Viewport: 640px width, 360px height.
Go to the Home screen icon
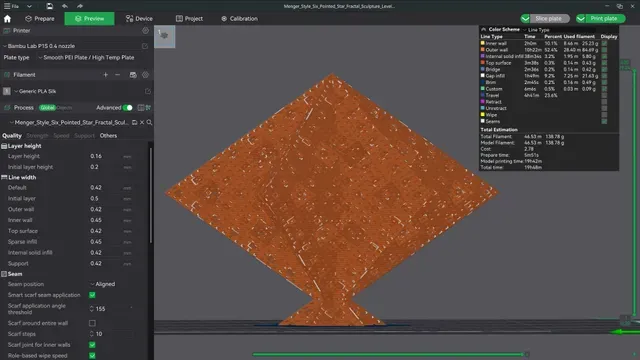(7, 19)
